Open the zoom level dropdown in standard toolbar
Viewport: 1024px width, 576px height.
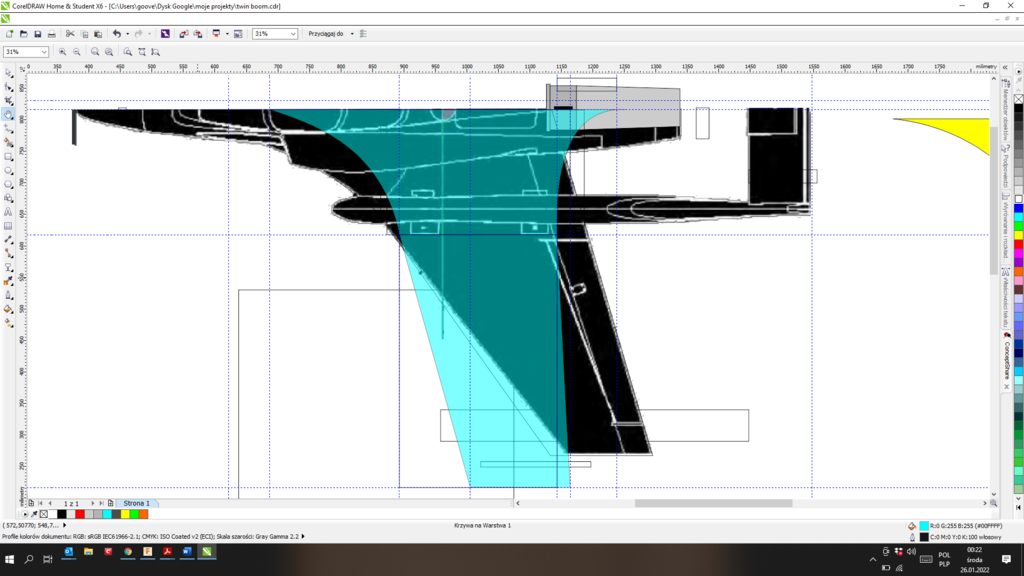(292, 34)
